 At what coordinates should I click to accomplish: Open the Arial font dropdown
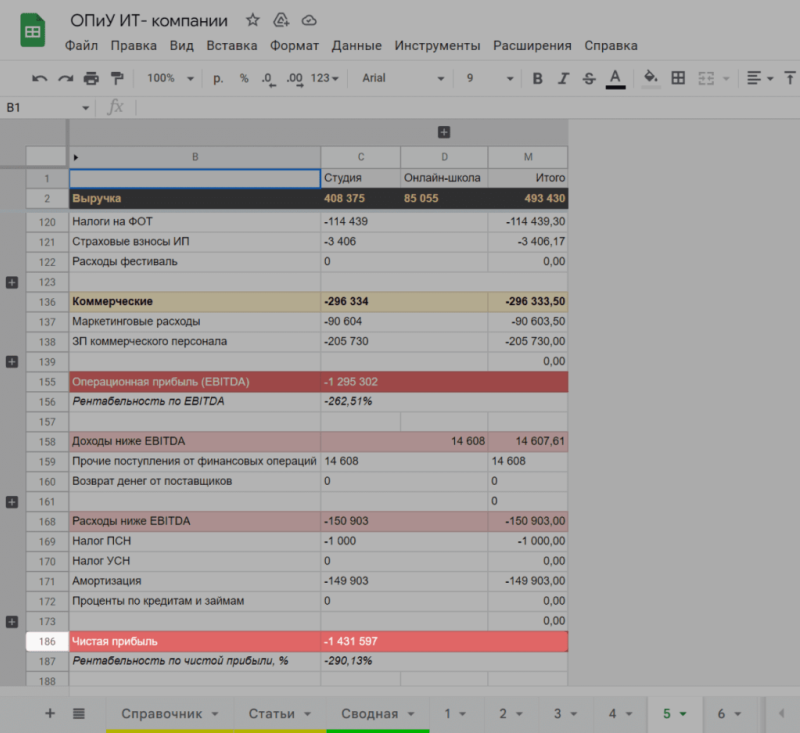pyautogui.click(x=403, y=79)
